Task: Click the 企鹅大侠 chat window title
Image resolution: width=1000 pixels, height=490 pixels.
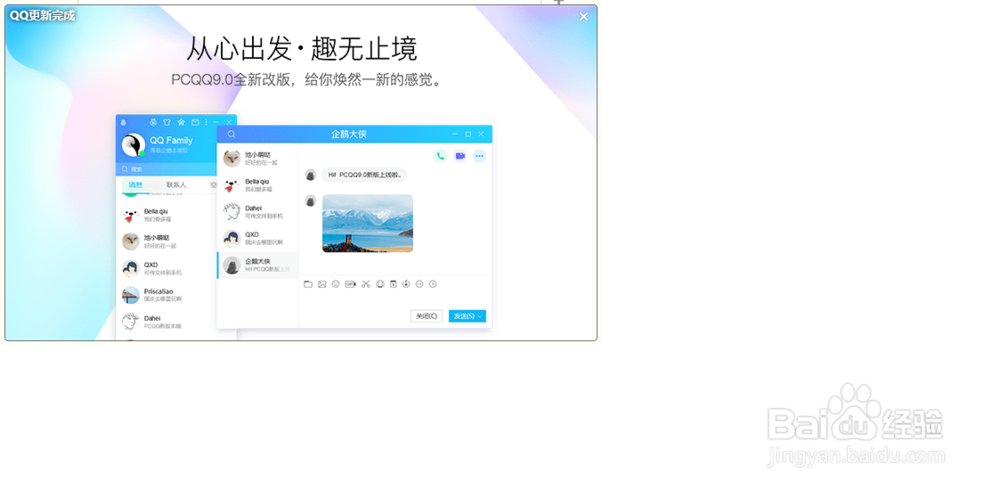Action: coord(349,134)
